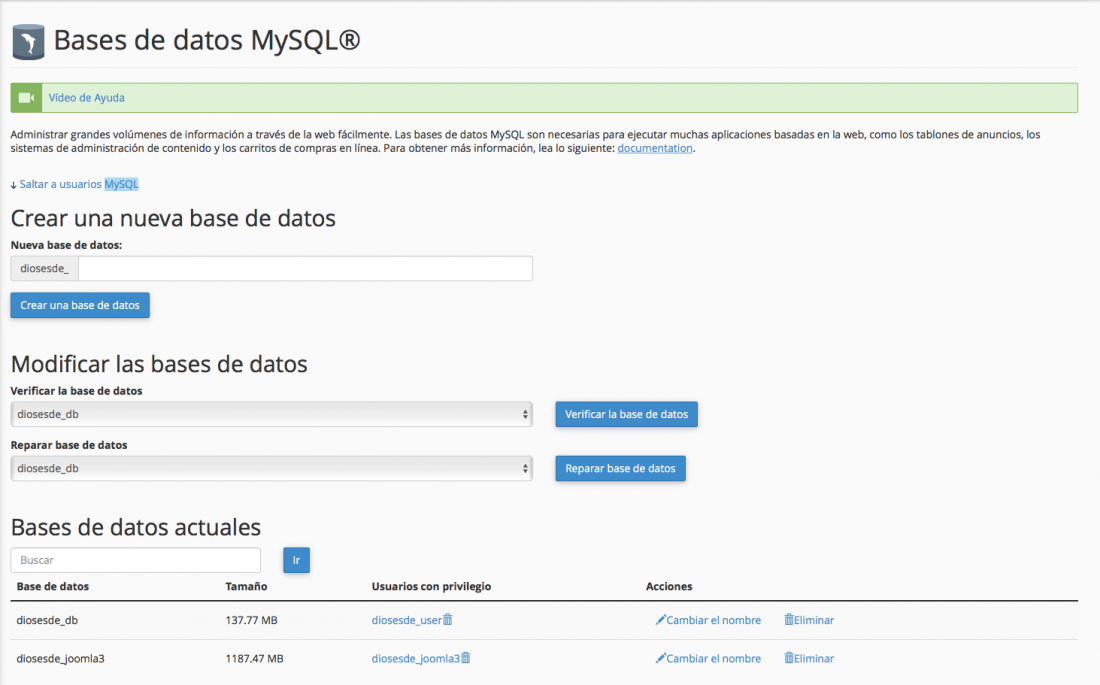Open the Vídeo de Ayuda link

click(x=86, y=98)
